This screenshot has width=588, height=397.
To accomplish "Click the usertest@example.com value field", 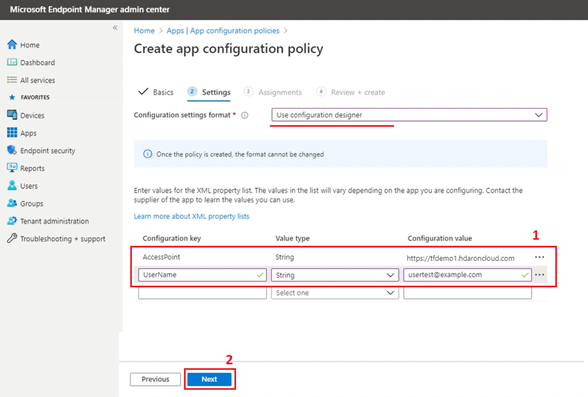I will coord(467,275).
